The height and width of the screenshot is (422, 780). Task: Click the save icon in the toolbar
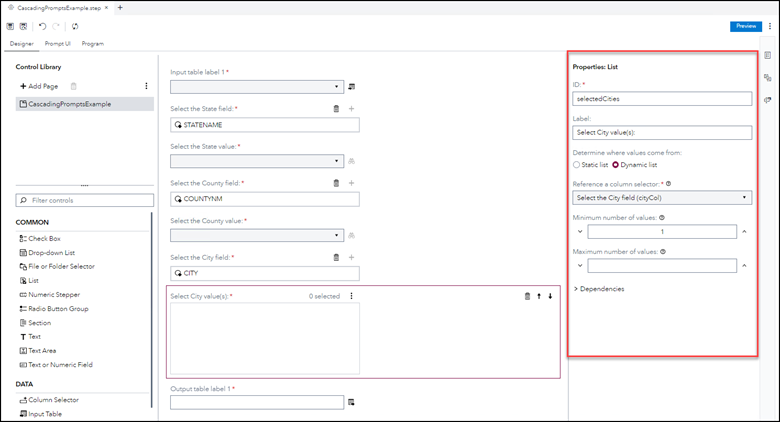point(10,26)
